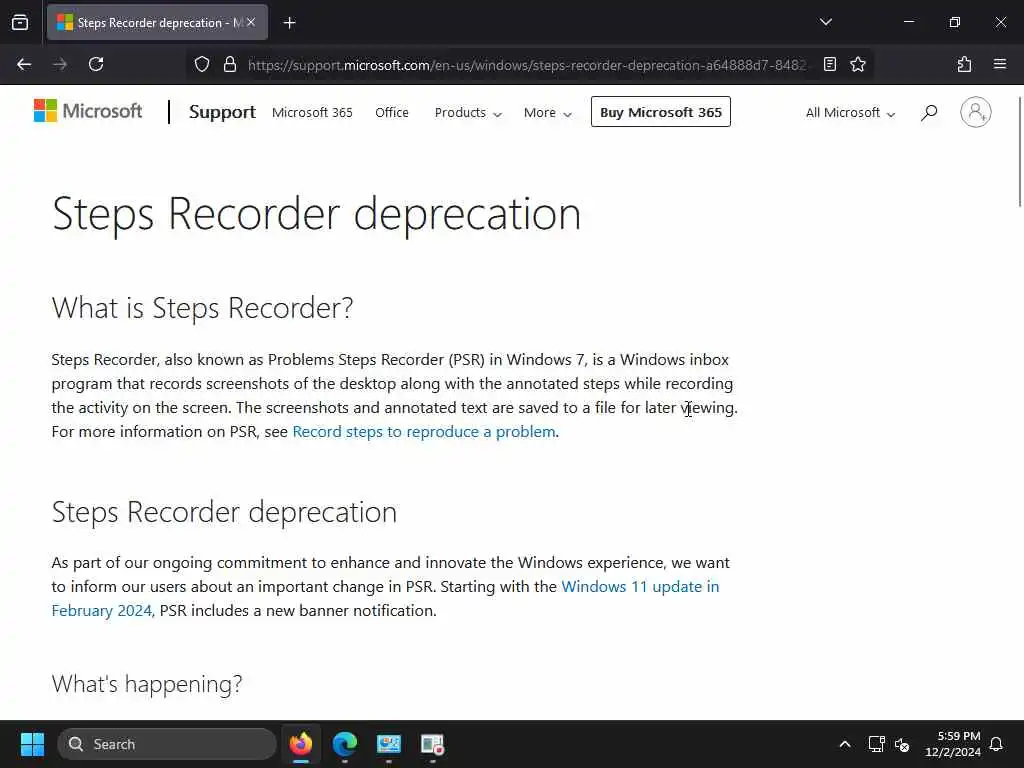Screen dimensions: 1024x768
Task: Open the notifications bell
Action: point(996,744)
